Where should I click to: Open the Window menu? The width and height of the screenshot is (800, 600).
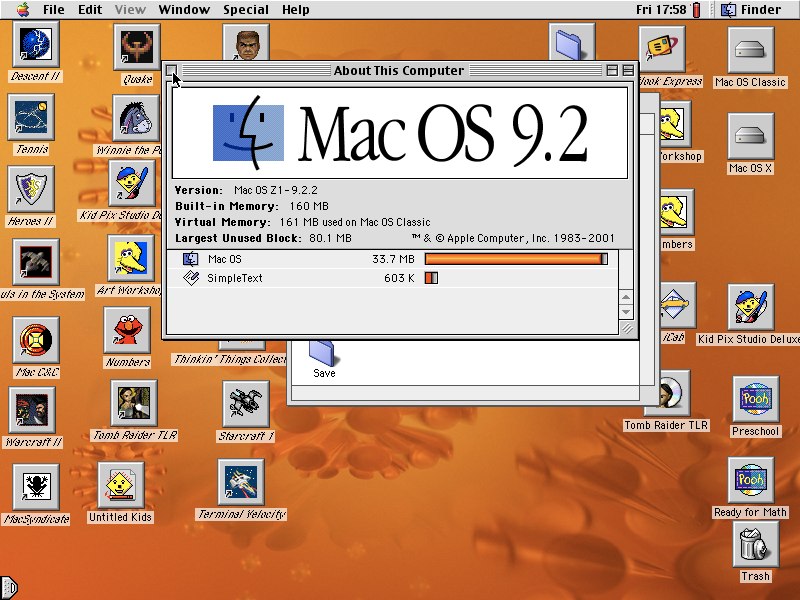point(184,10)
